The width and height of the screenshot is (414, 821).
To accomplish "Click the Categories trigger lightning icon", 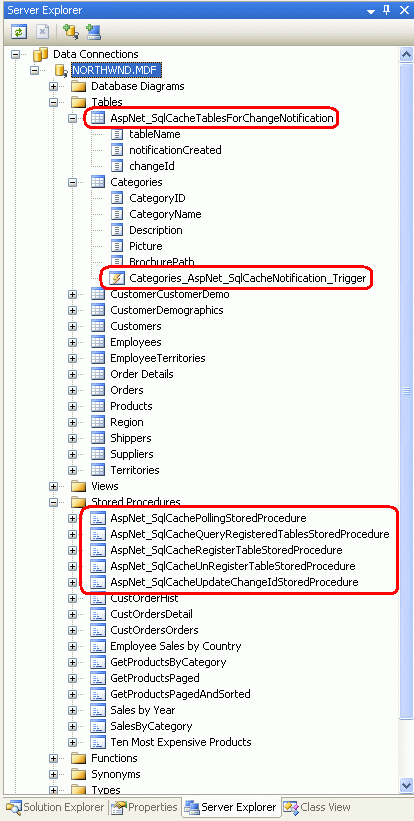I will 117,278.
